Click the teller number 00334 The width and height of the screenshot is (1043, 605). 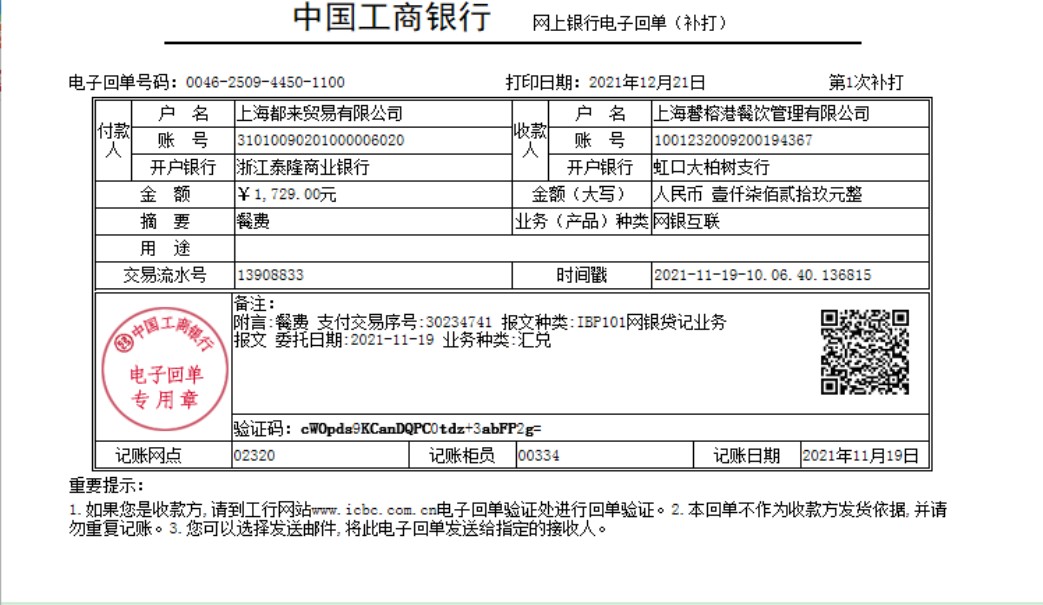pyautogui.click(x=538, y=456)
